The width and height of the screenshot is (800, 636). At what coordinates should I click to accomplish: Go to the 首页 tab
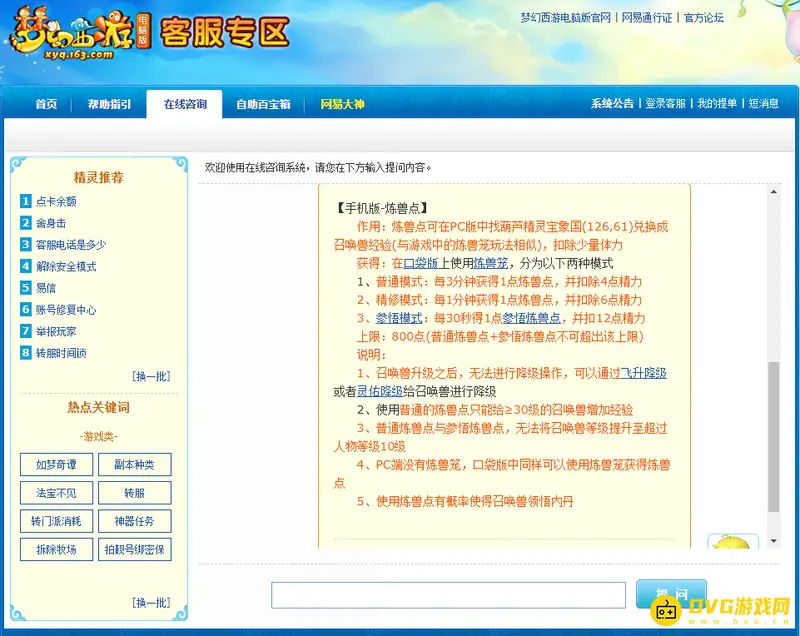pyautogui.click(x=46, y=104)
